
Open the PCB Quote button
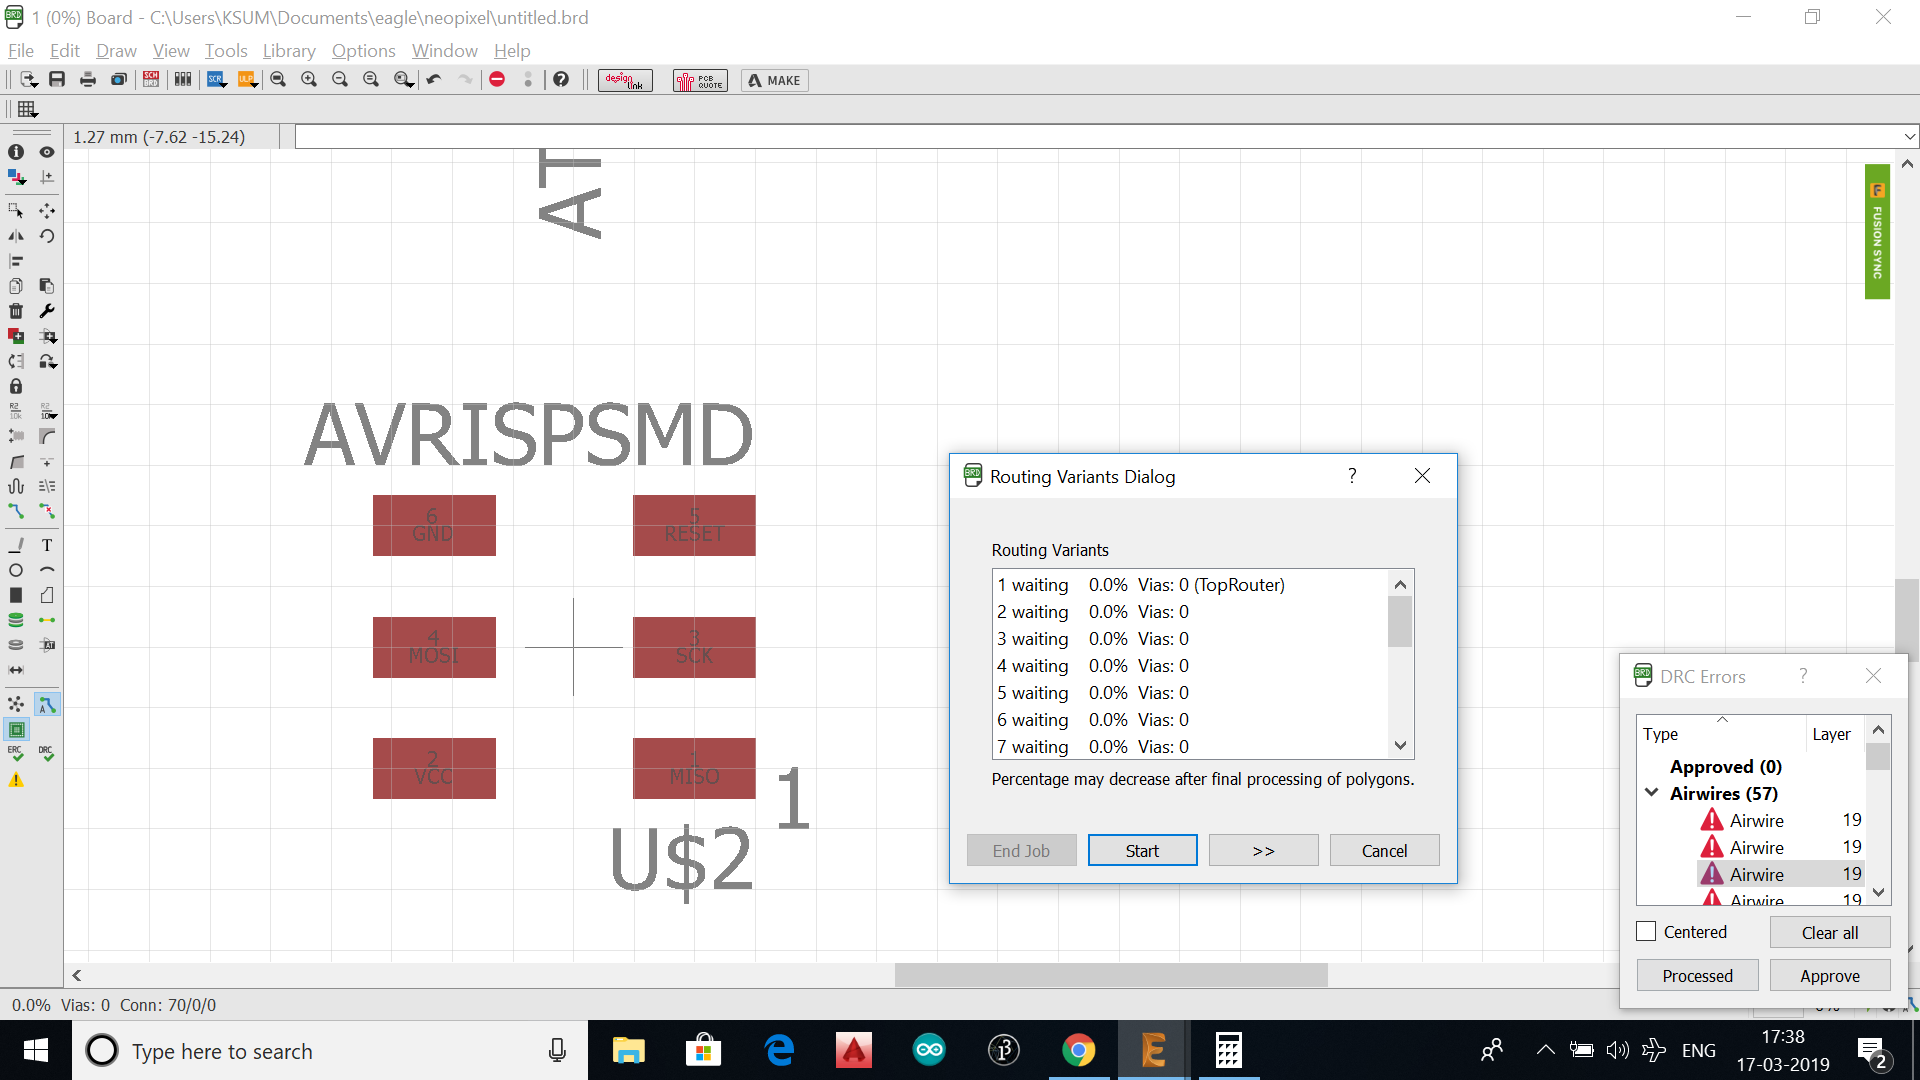pos(700,80)
